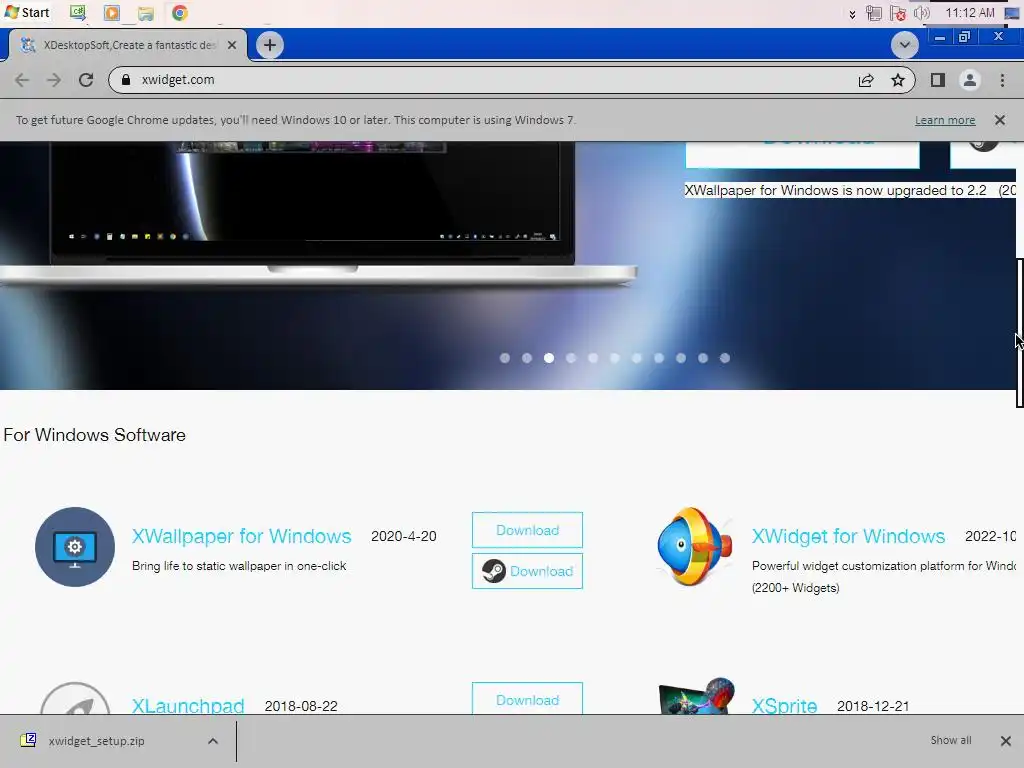The height and width of the screenshot is (768, 1024).
Task: Click the For Windows Software heading
Action: point(95,435)
